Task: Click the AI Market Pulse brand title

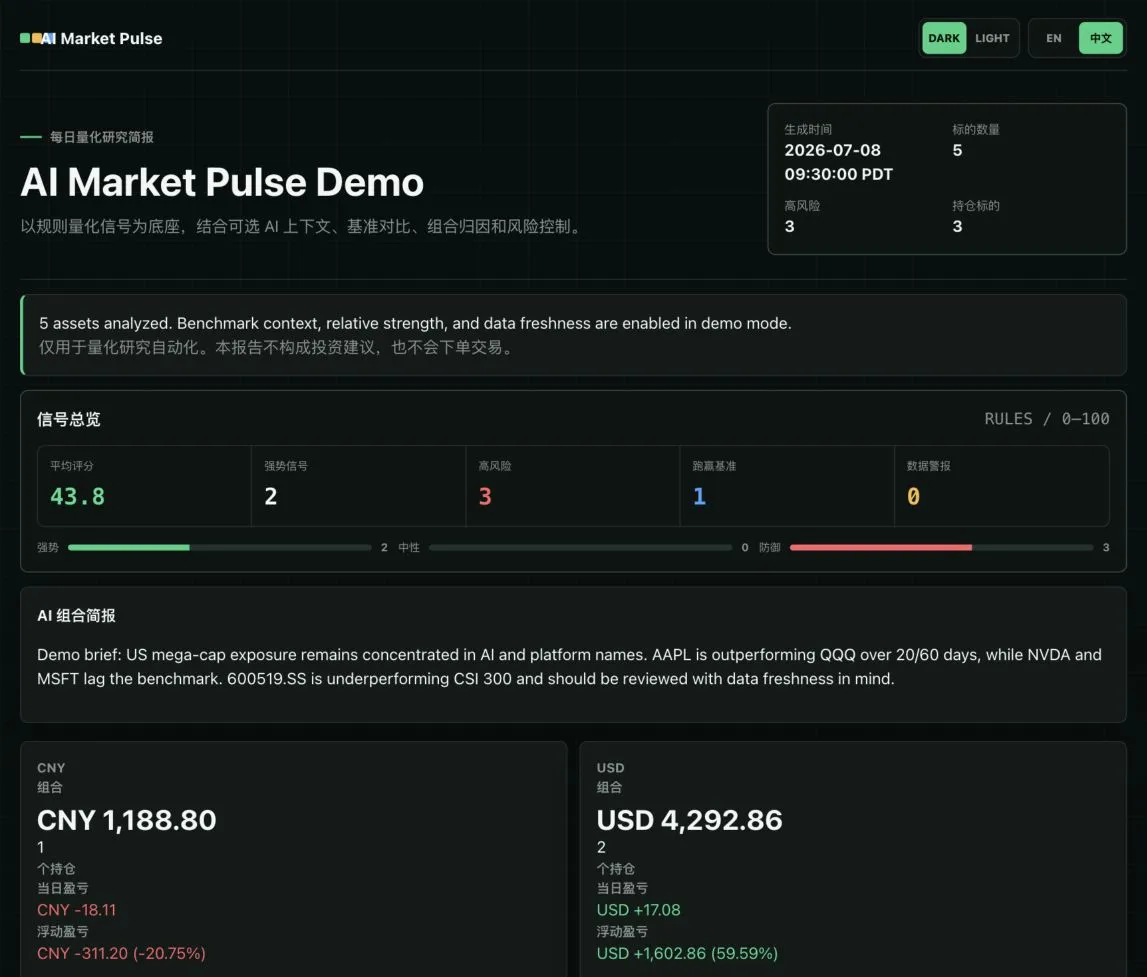Action: point(102,38)
